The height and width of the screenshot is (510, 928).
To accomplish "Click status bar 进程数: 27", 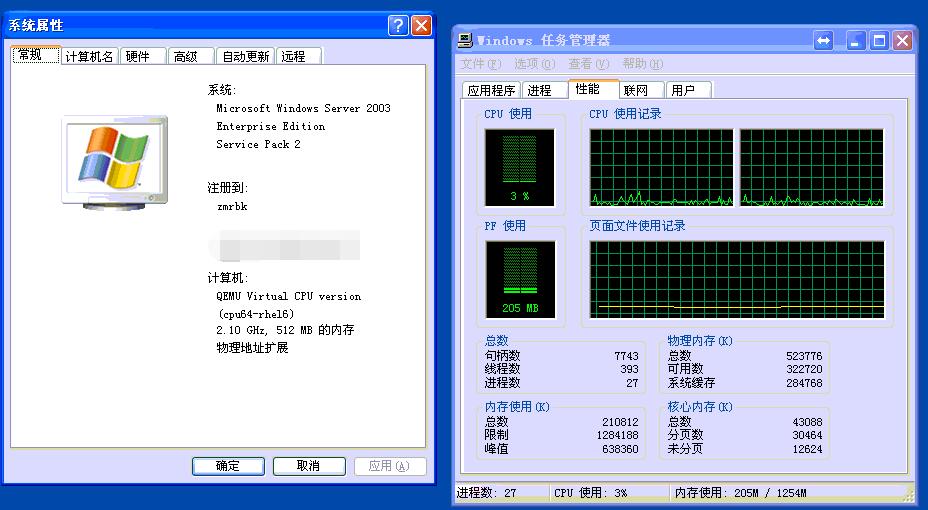I will [x=486, y=493].
